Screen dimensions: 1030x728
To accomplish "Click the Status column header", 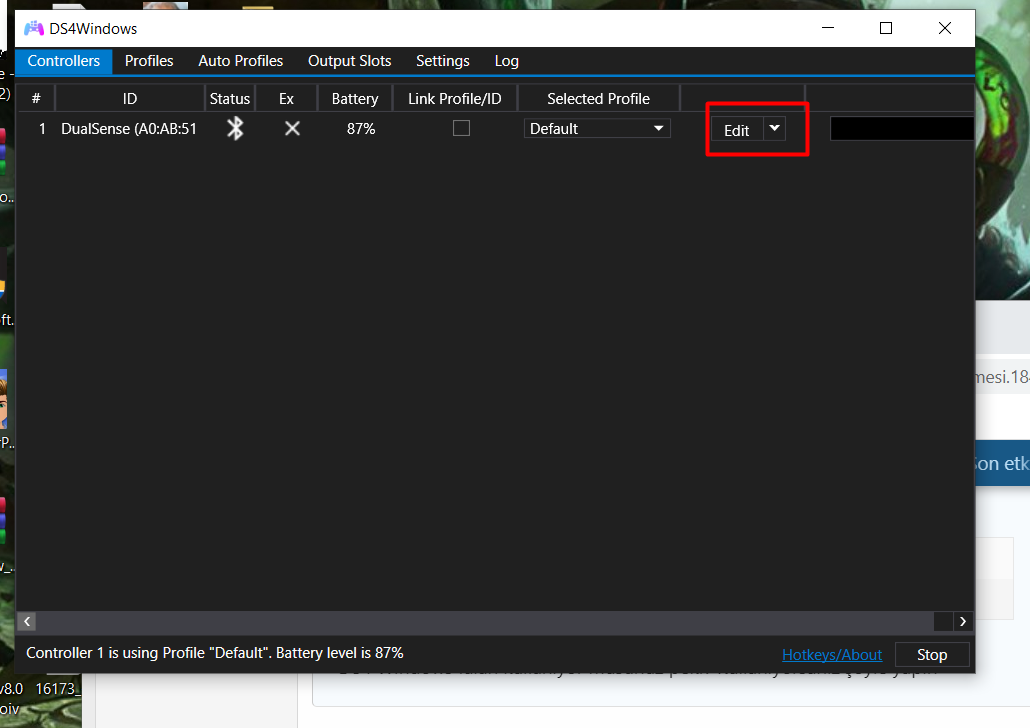I will point(229,99).
